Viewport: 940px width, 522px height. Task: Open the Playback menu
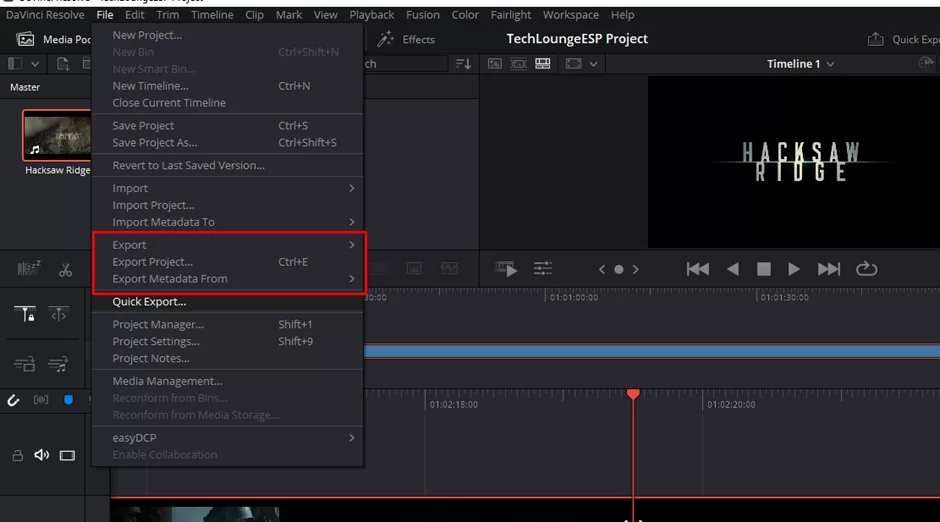coord(372,15)
